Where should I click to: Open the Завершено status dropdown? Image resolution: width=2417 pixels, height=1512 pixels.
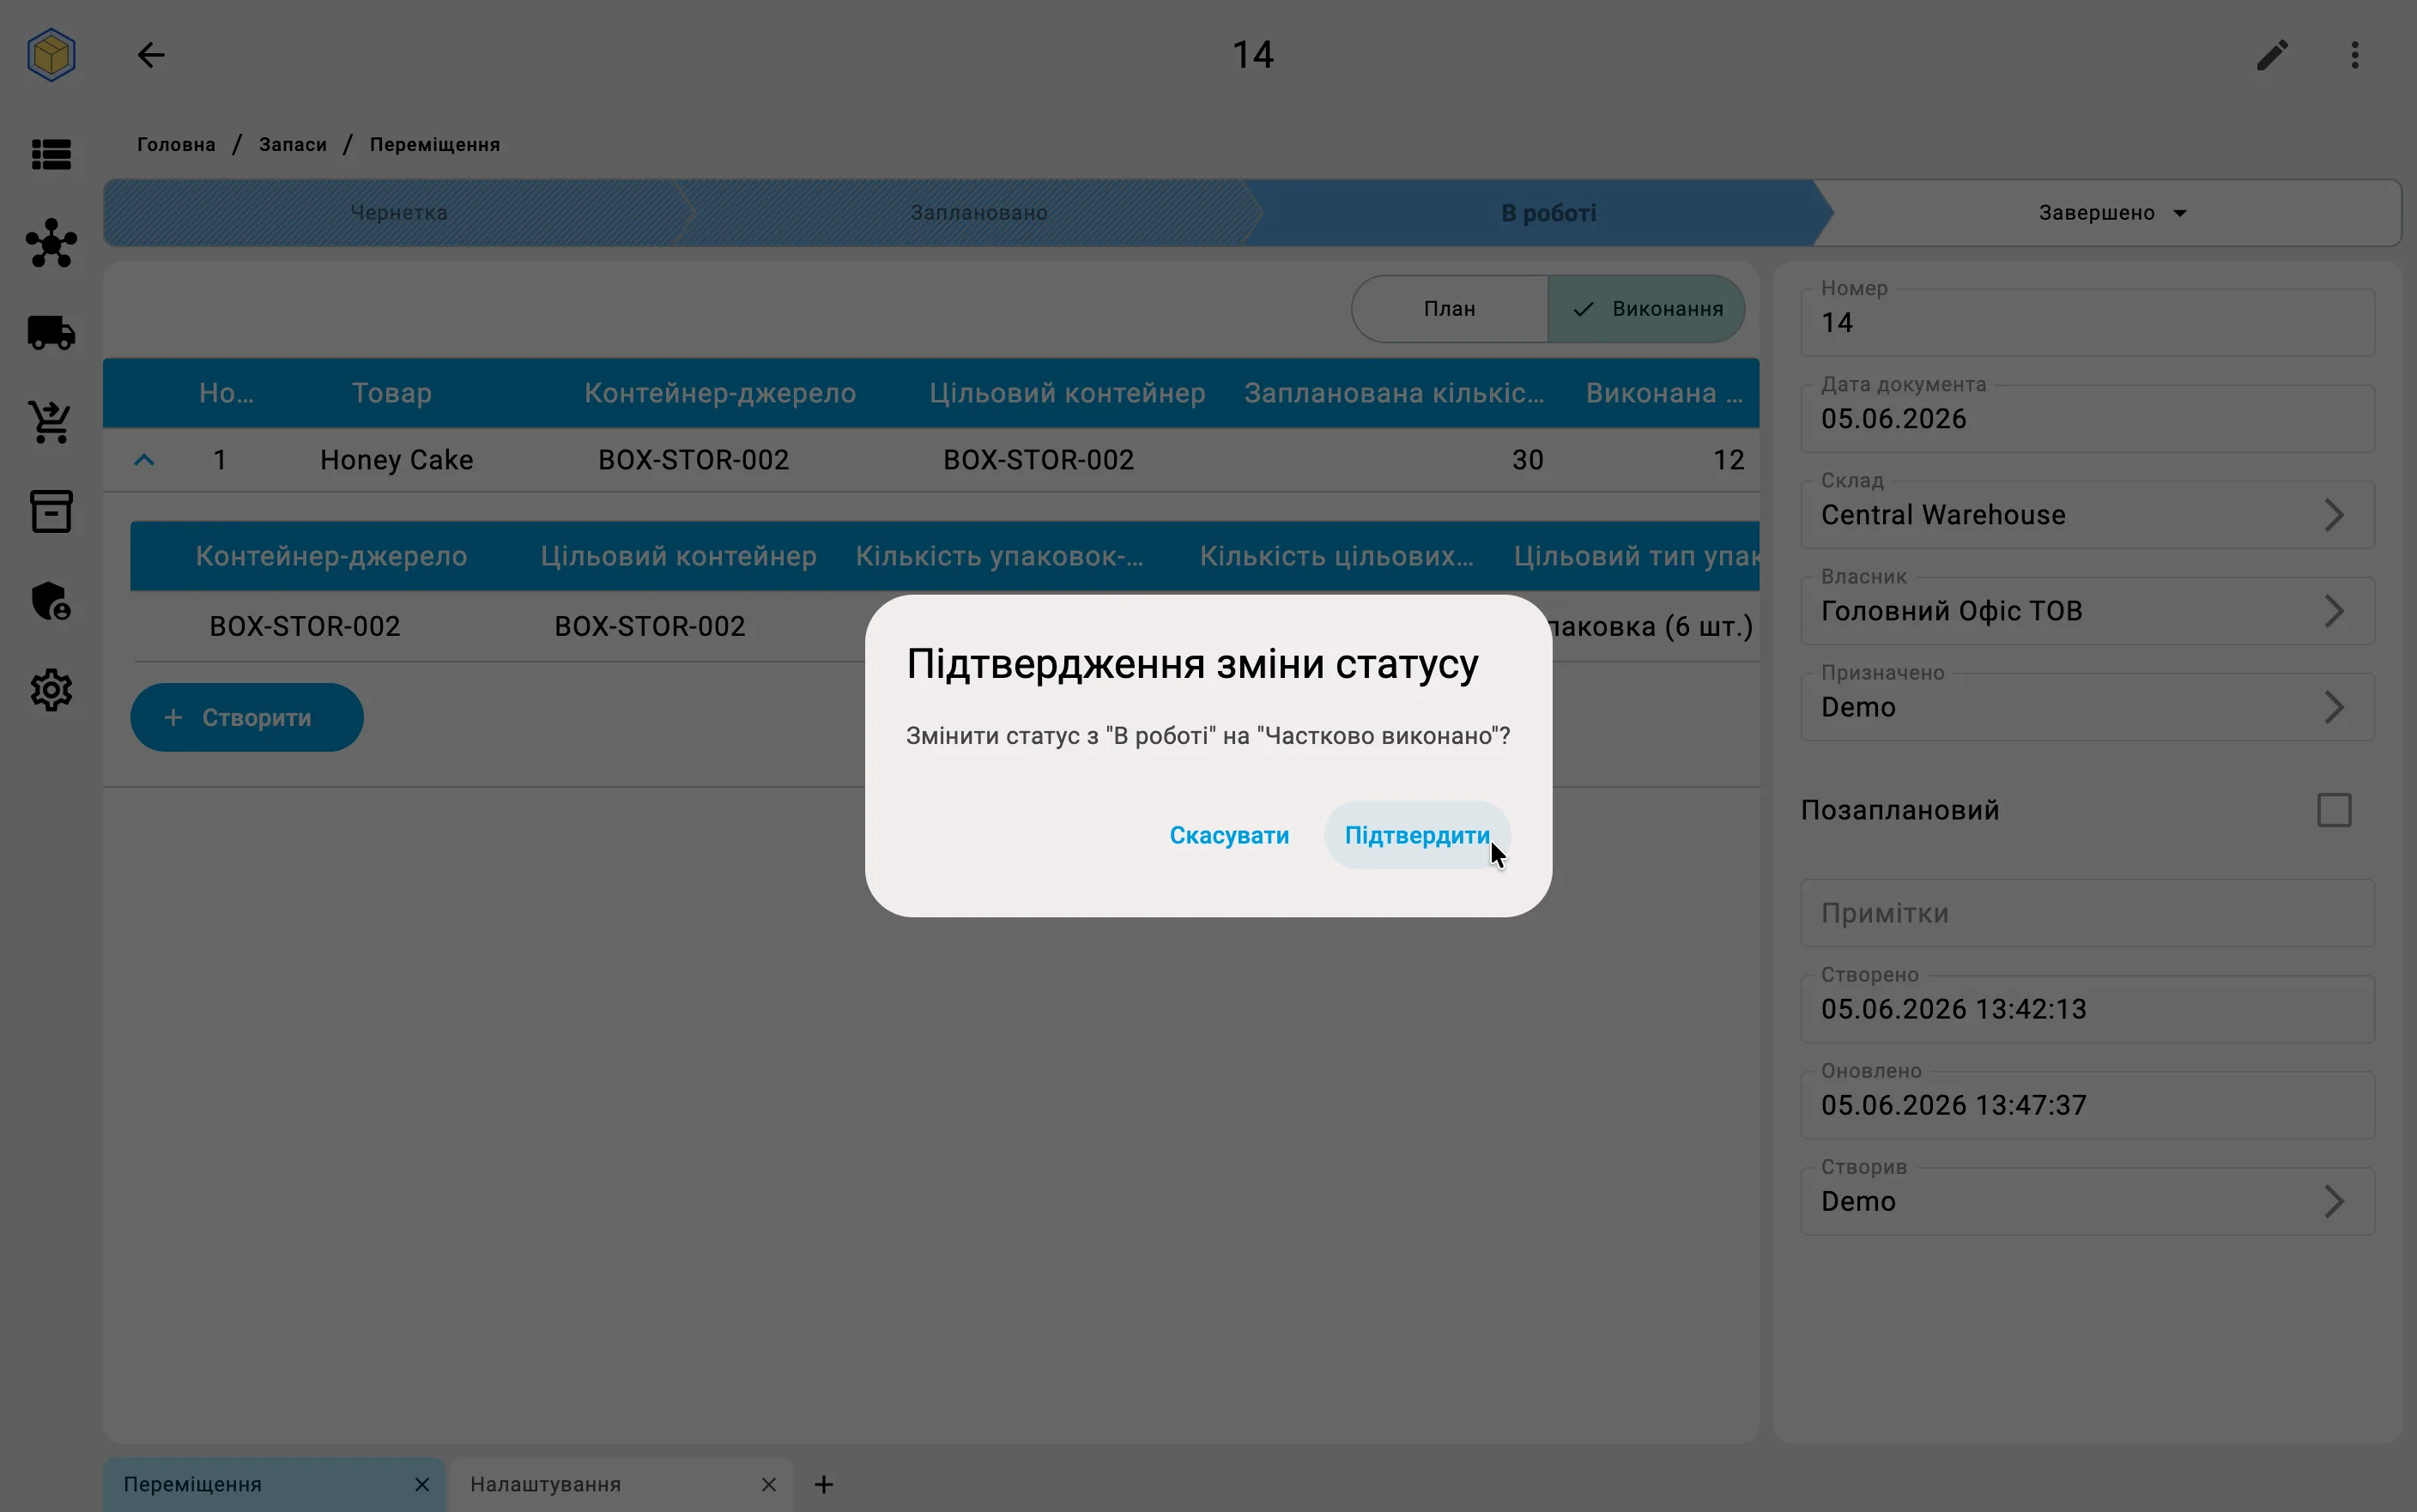point(2112,213)
